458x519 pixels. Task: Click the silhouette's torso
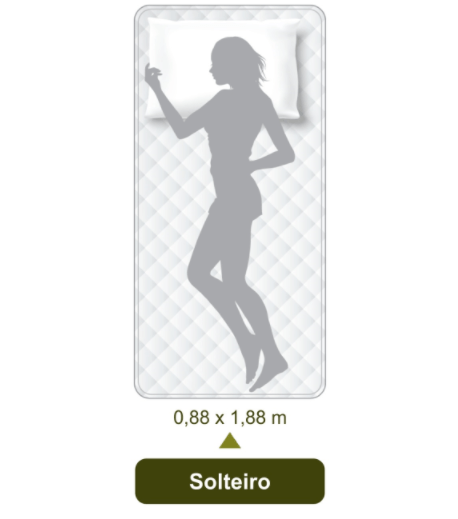(x=233, y=133)
